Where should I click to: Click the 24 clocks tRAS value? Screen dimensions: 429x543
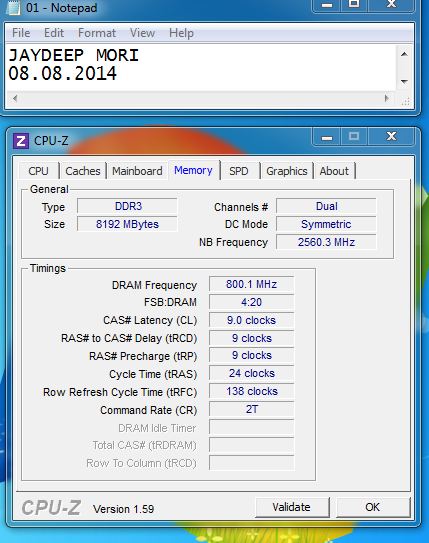coord(251,373)
